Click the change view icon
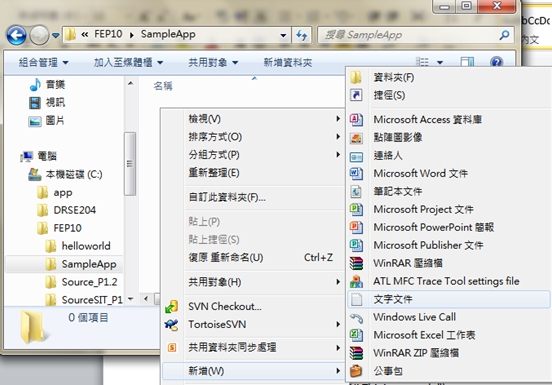The height and width of the screenshot is (385, 552). click(422, 63)
